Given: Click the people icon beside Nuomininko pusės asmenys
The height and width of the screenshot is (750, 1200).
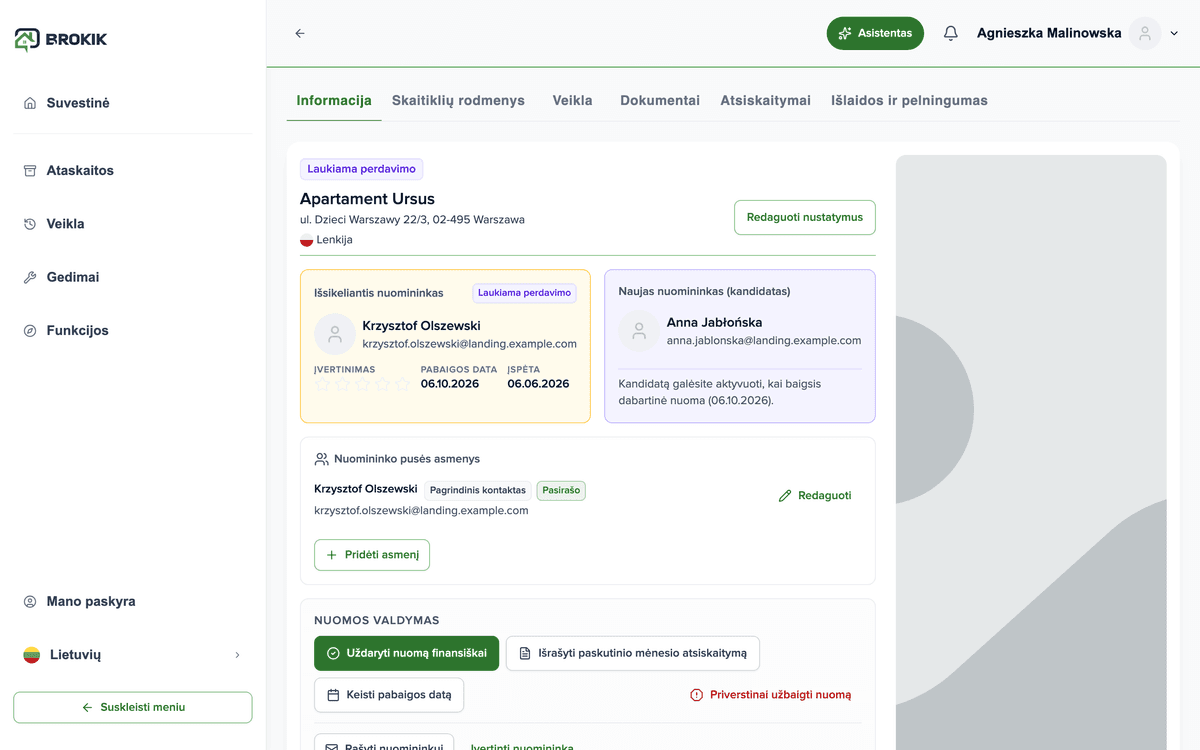Looking at the screenshot, I should pyautogui.click(x=321, y=459).
